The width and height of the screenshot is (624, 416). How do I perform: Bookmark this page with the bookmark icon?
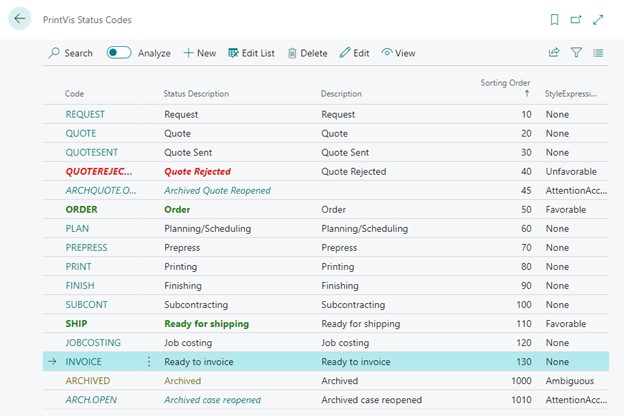point(554,20)
